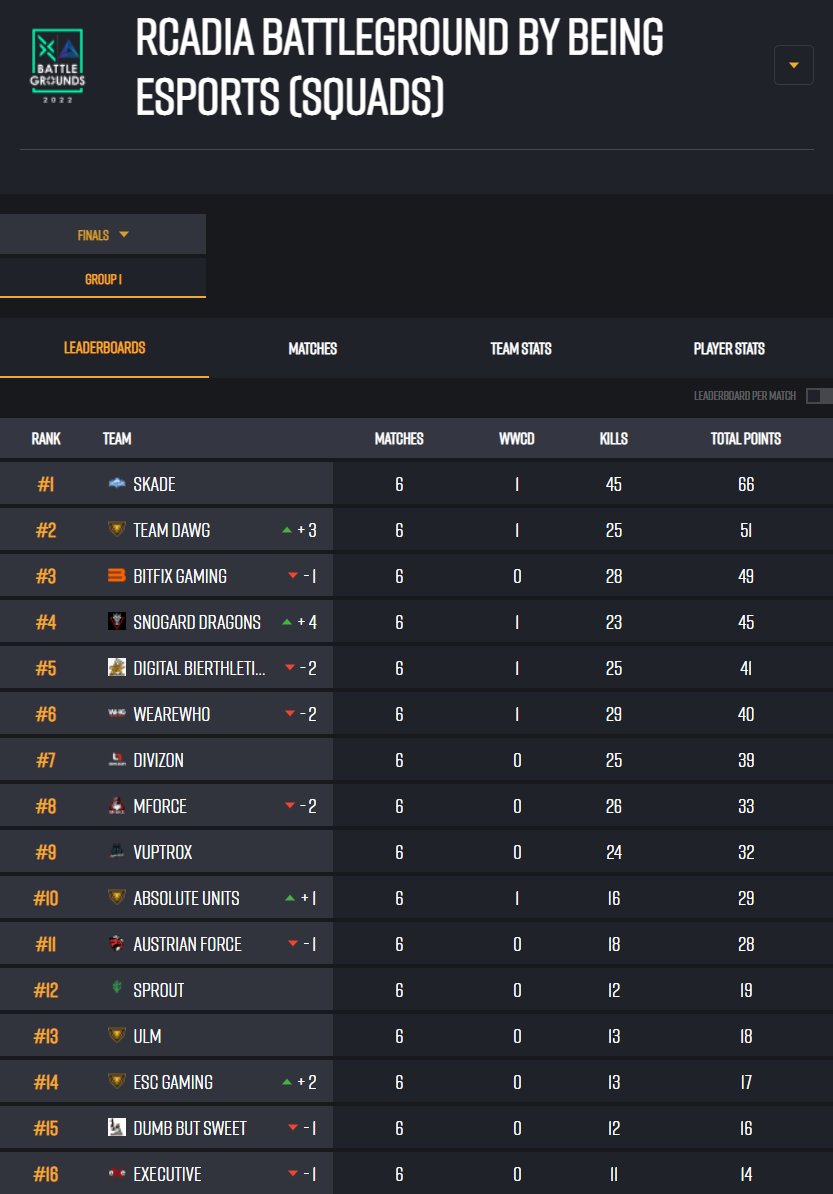Click the Divizon logo icon
The image size is (833, 1194).
tap(116, 758)
